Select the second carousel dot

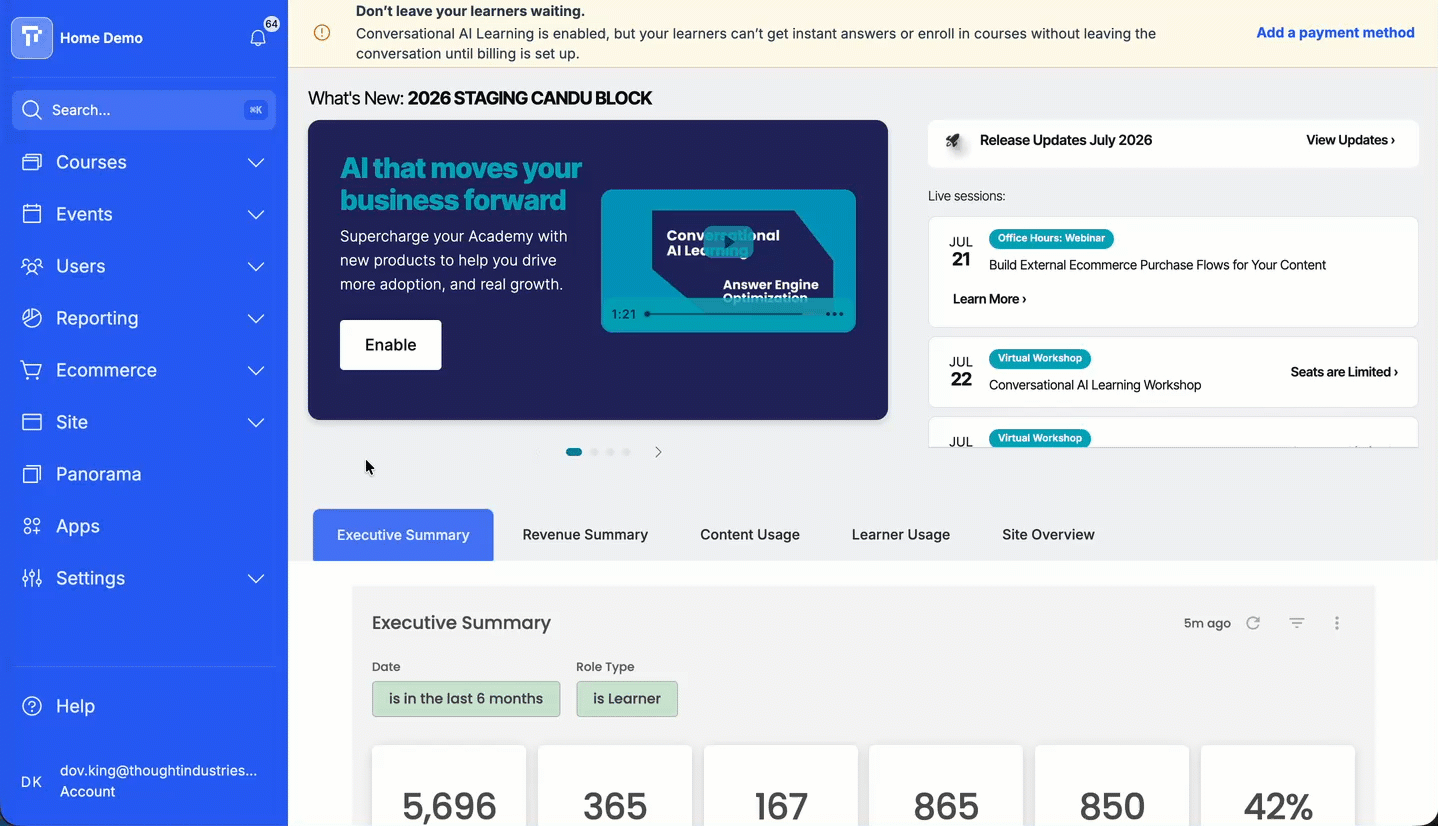(x=595, y=452)
